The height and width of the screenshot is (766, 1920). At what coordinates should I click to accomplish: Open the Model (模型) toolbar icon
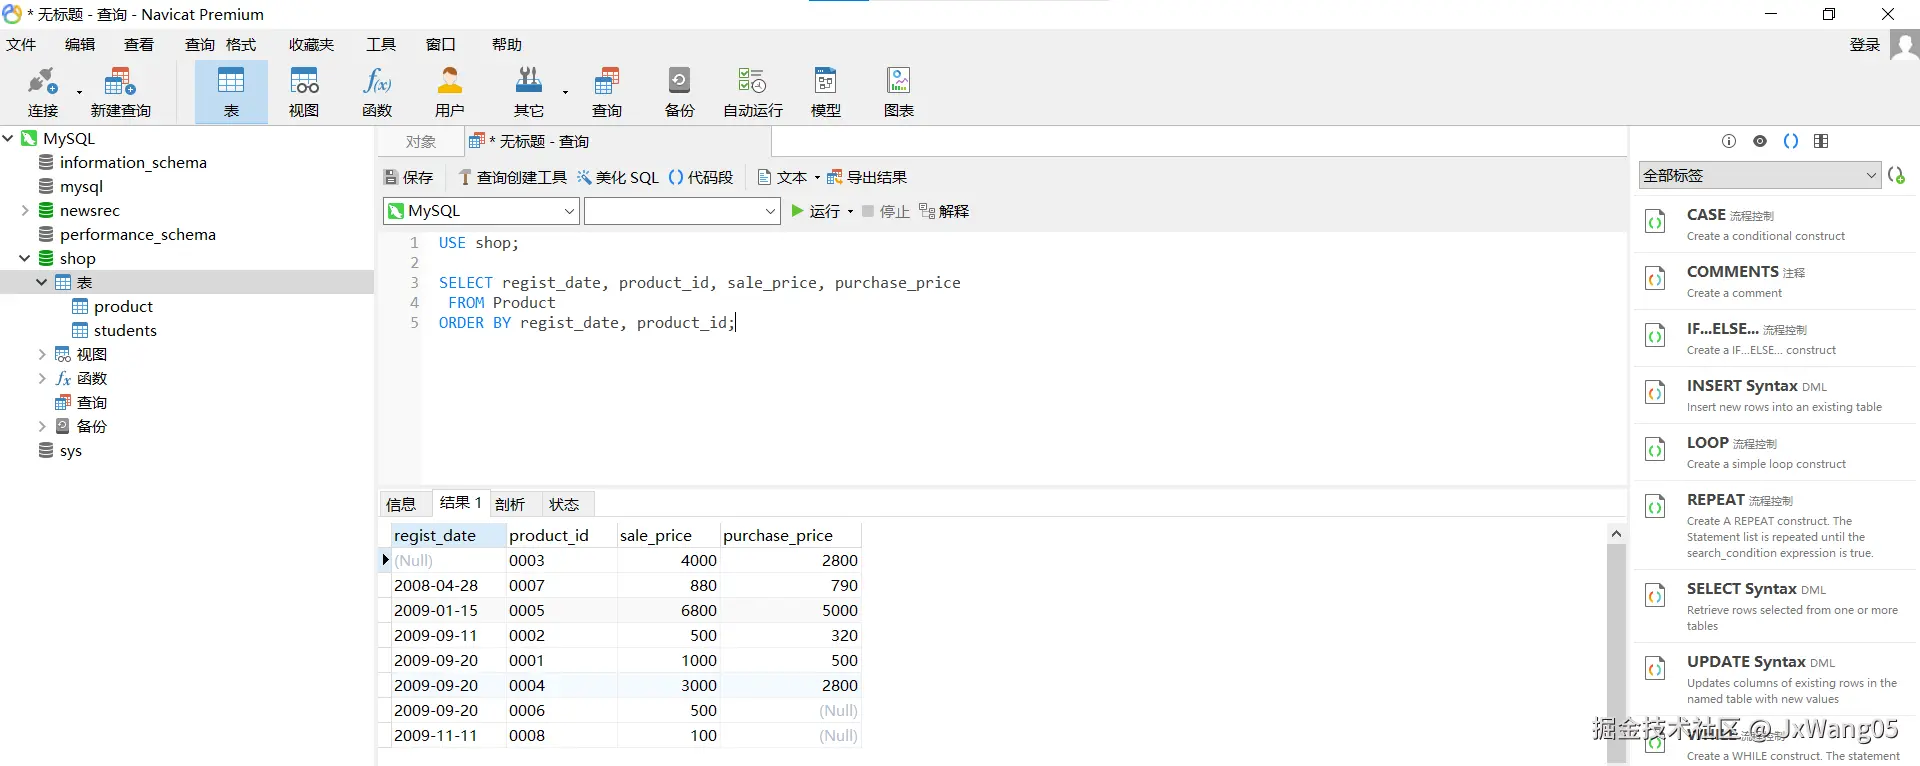coord(826,91)
